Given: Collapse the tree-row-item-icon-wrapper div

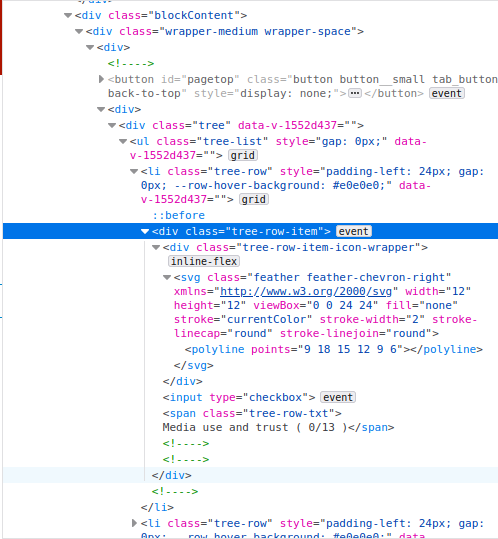Looking at the screenshot, I should [x=156, y=248].
